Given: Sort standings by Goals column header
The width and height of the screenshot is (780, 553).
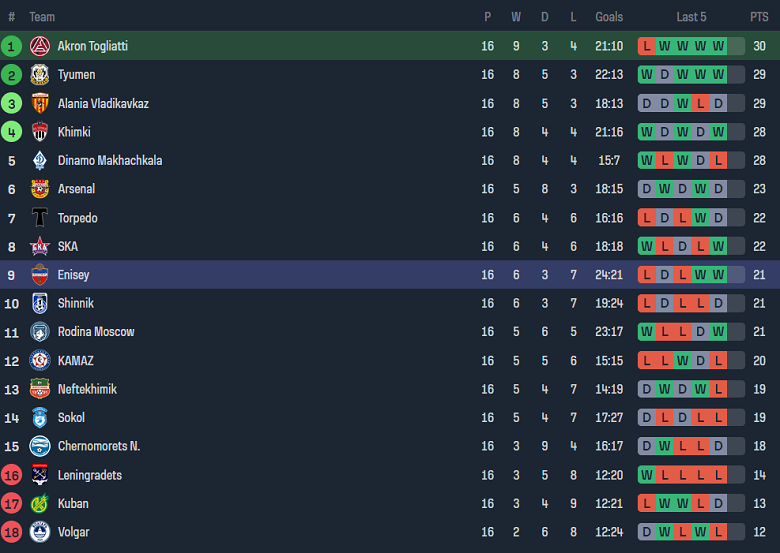Looking at the screenshot, I should click(609, 17).
